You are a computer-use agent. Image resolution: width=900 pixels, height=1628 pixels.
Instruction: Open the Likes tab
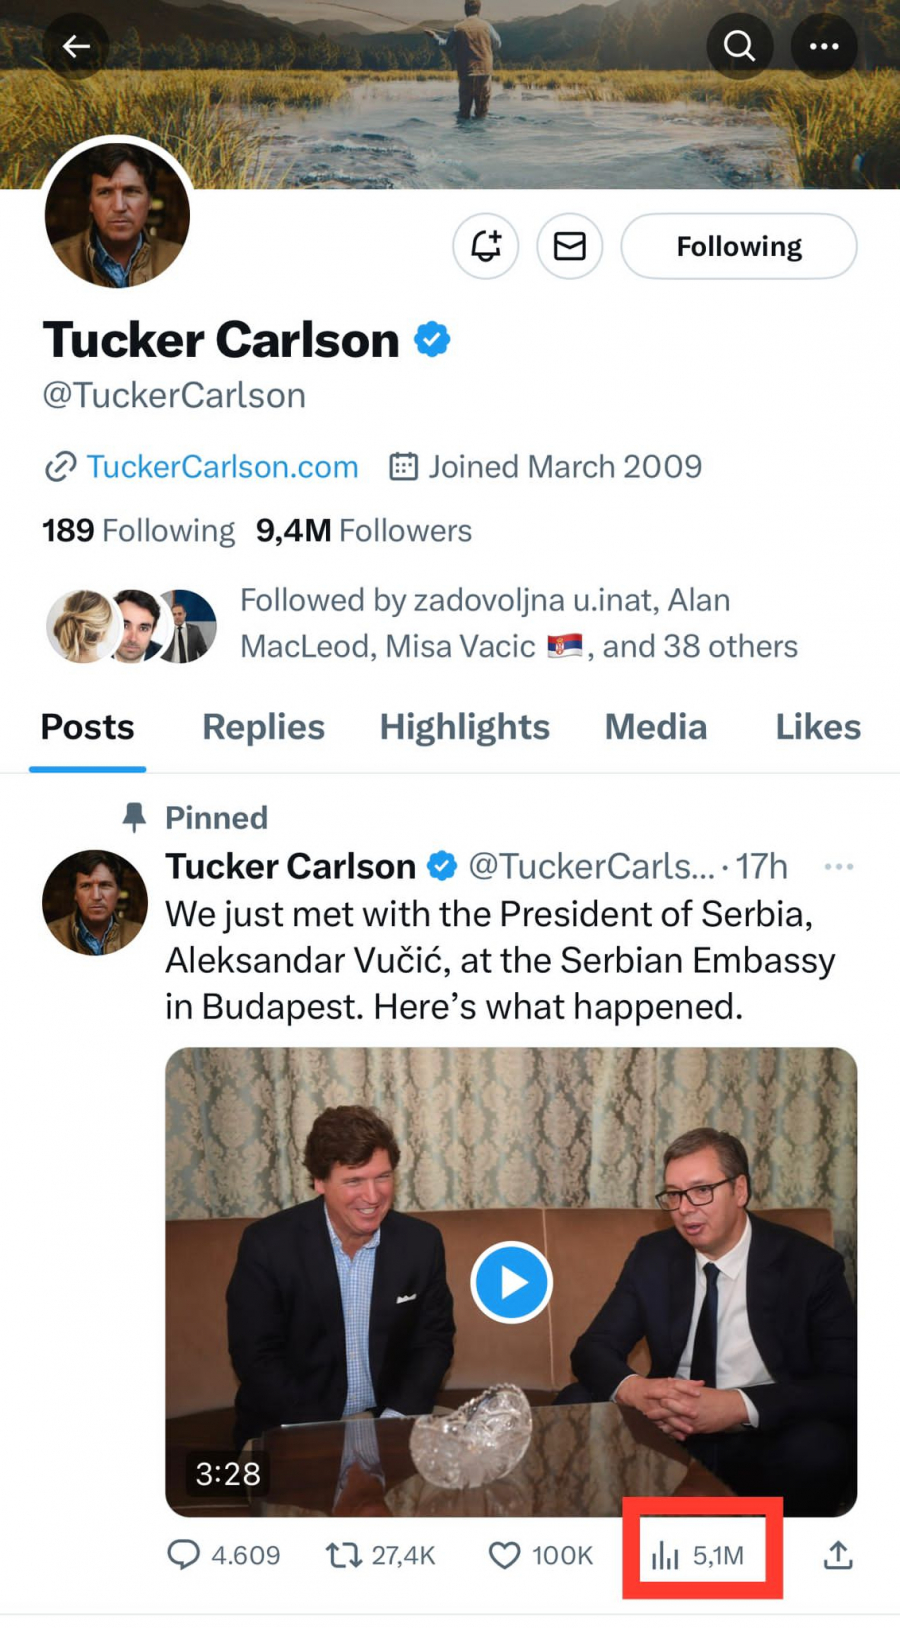(817, 727)
